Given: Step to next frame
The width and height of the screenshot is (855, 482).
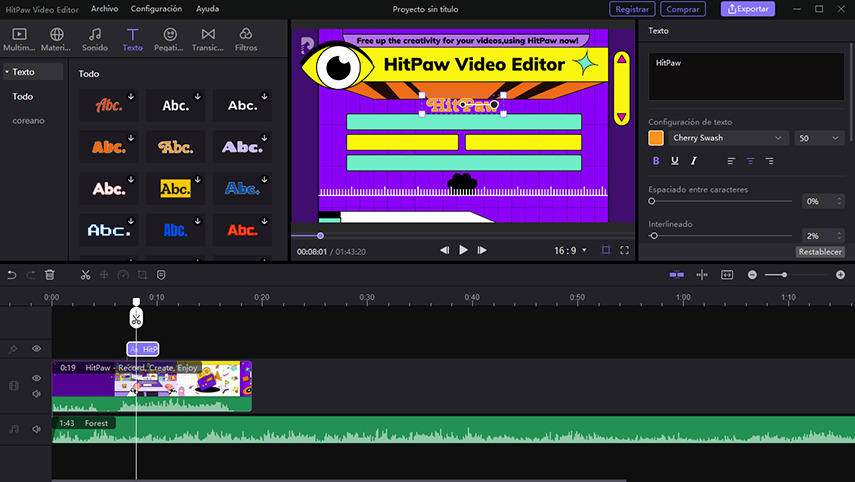Looking at the screenshot, I should [x=482, y=250].
